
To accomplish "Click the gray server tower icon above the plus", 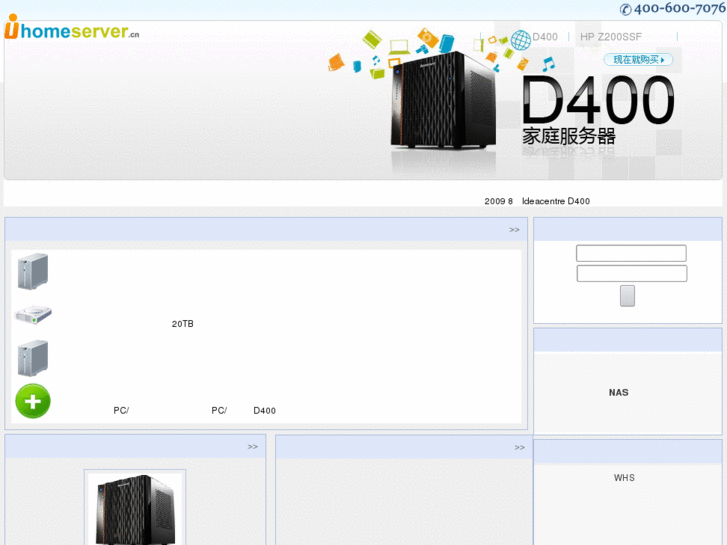I will pos(32,358).
